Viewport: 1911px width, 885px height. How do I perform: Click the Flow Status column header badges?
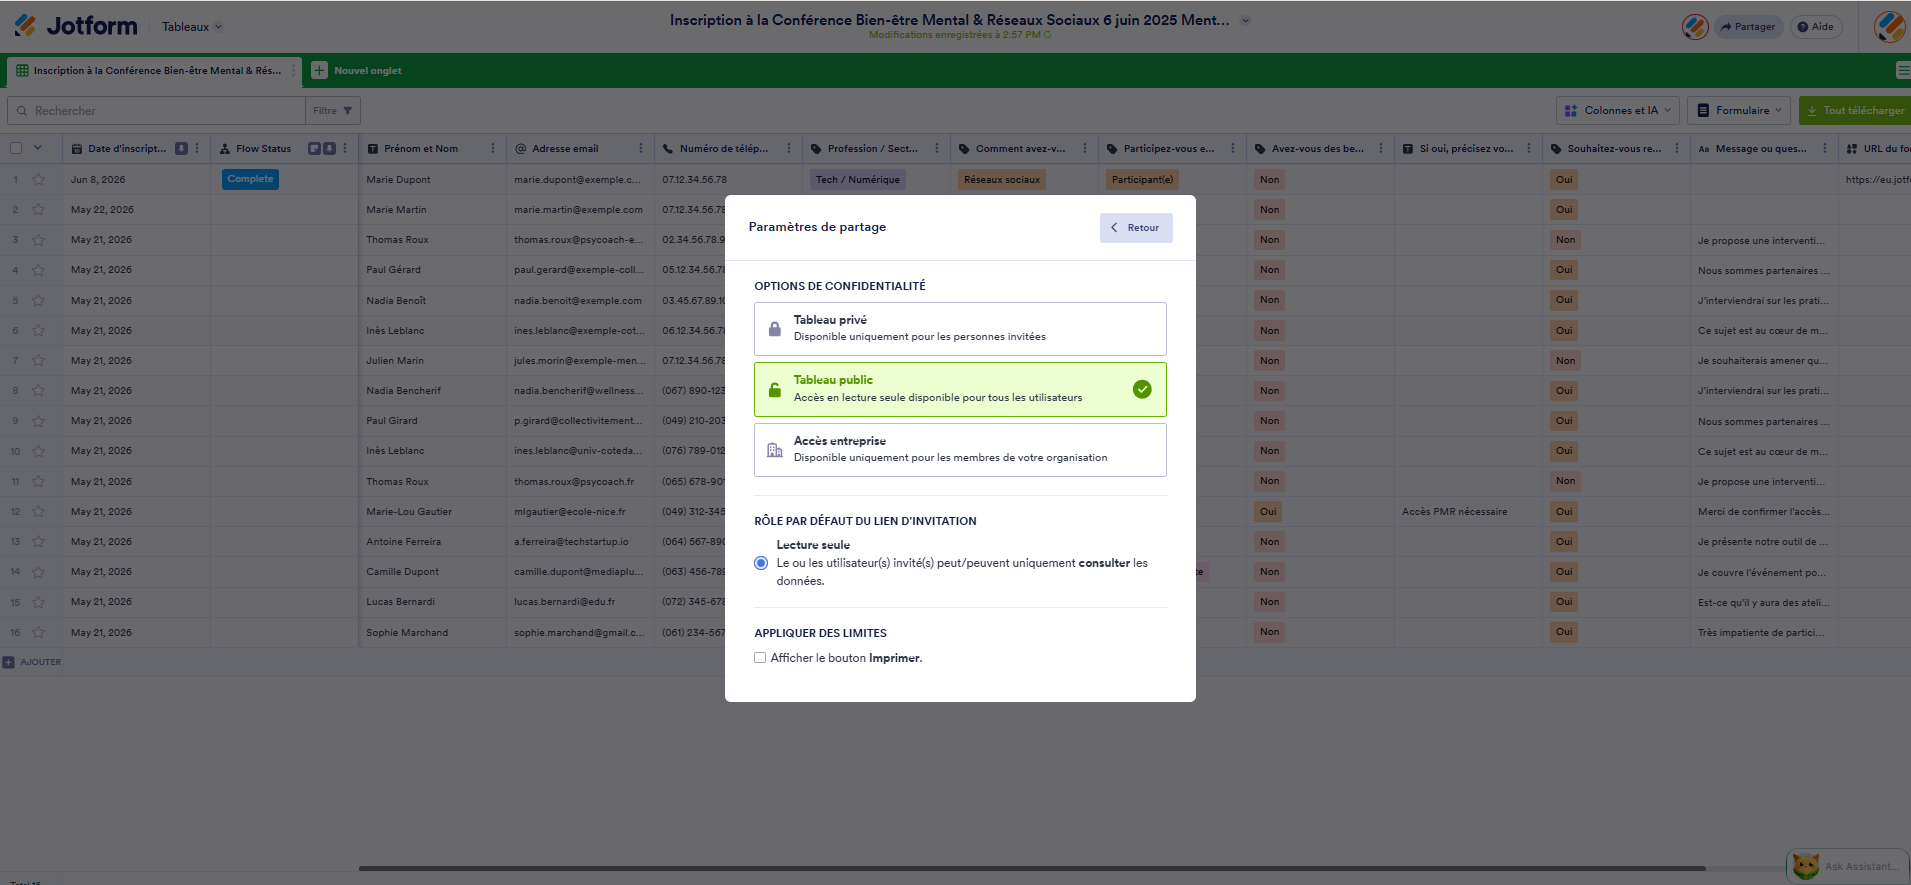pyautogui.click(x=322, y=149)
